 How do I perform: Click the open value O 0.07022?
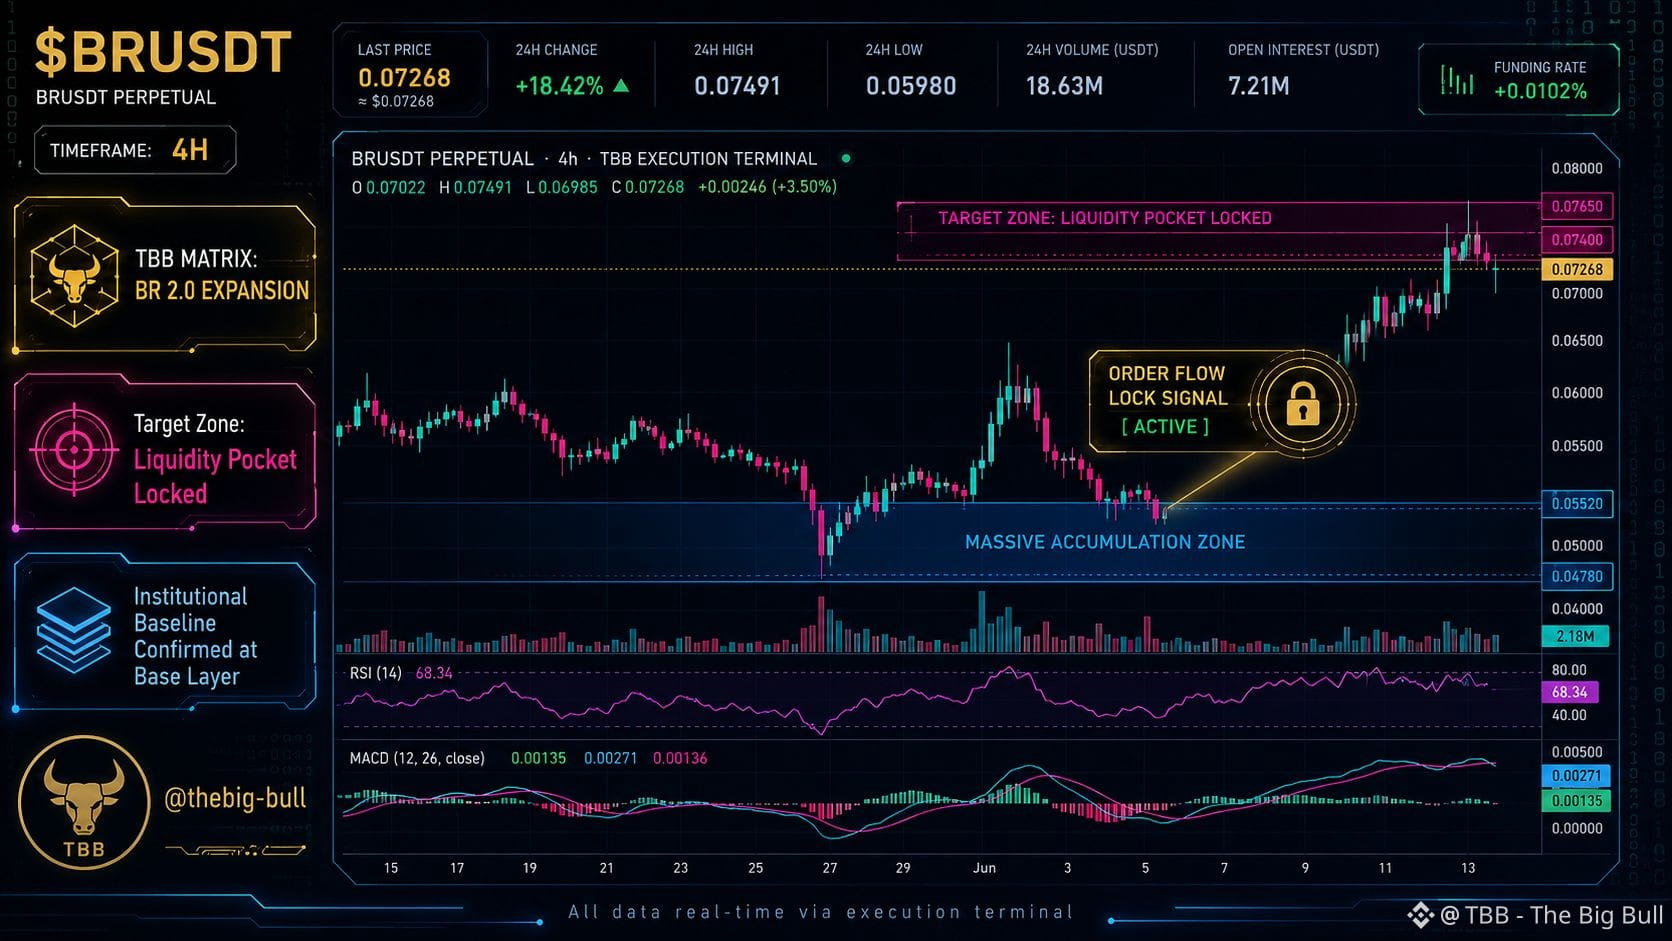(x=388, y=187)
